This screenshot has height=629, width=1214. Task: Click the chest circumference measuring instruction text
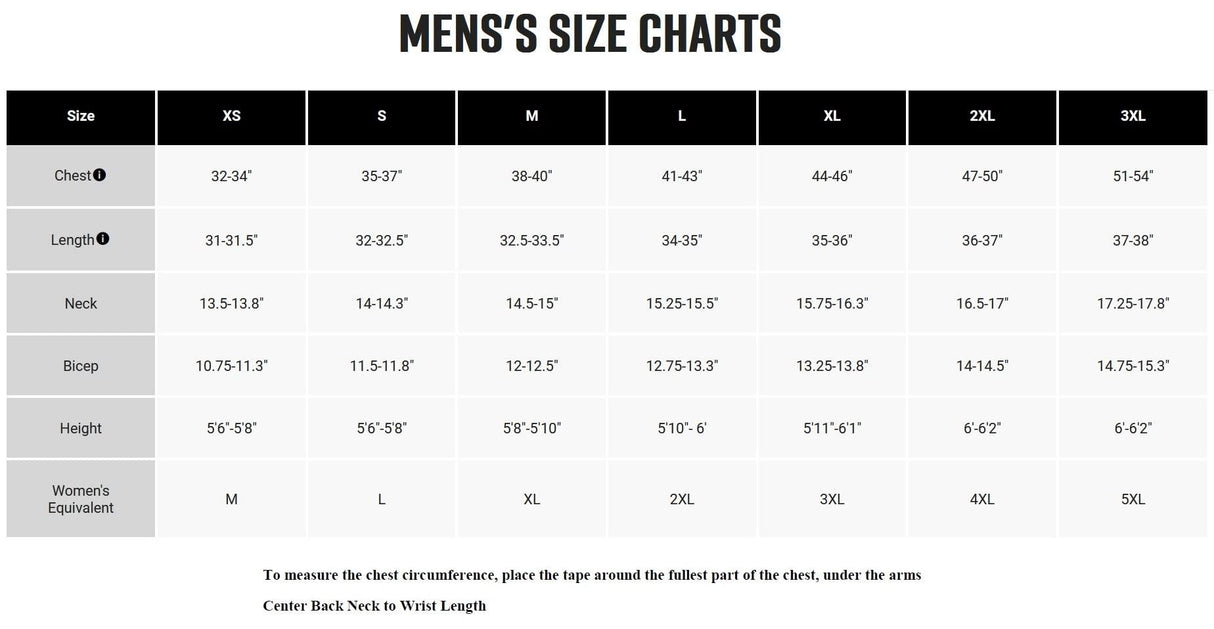click(592, 575)
